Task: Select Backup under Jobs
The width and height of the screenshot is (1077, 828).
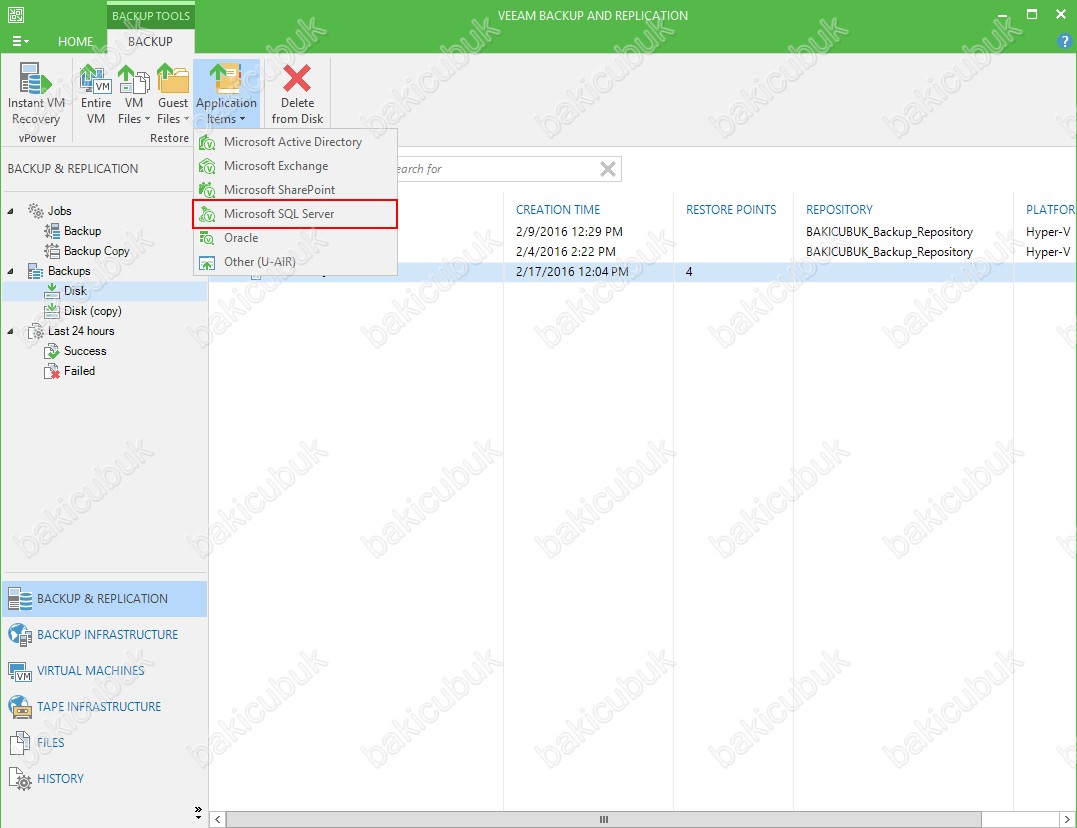Action: pyautogui.click(x=82, y=231)
